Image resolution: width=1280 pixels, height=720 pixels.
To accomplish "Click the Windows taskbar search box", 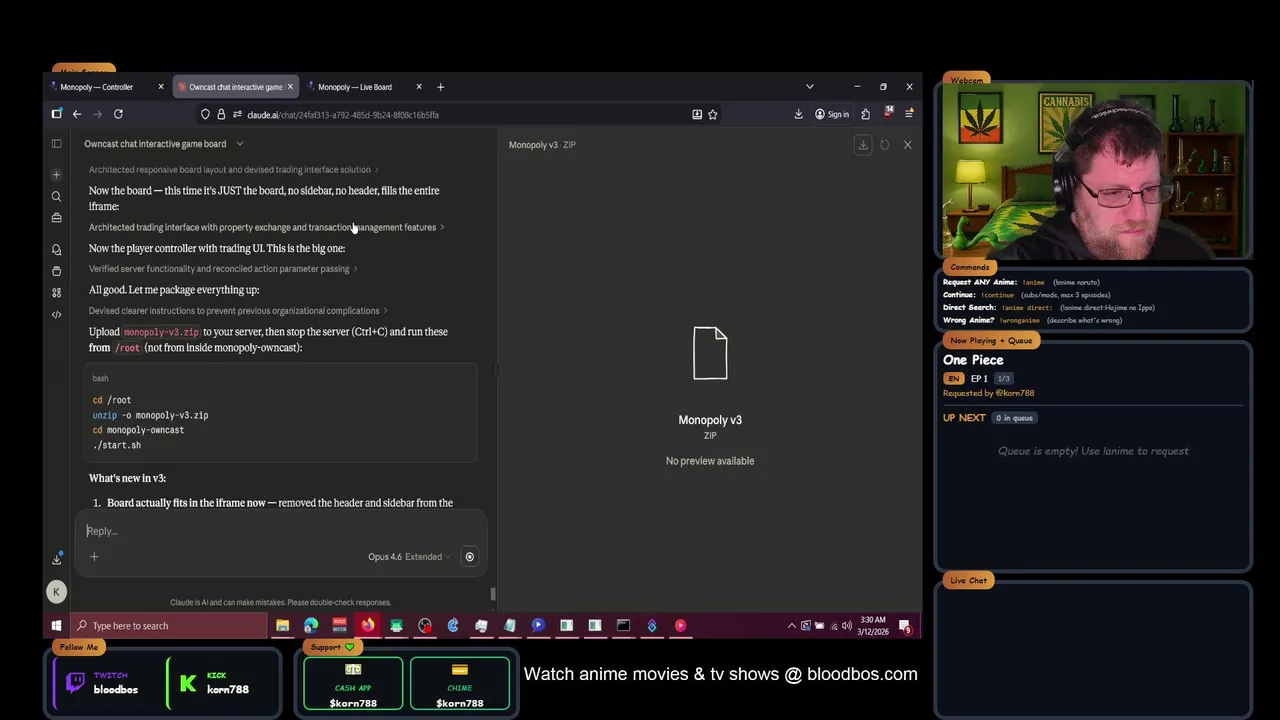I will coord(167,626).
